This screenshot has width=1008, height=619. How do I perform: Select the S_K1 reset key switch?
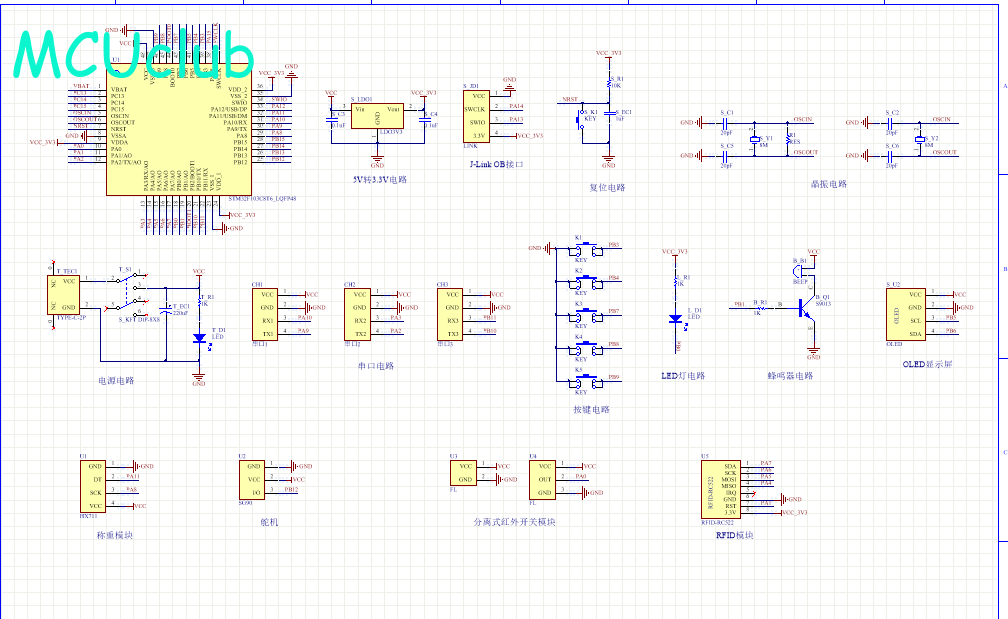(x=581, y=119)
